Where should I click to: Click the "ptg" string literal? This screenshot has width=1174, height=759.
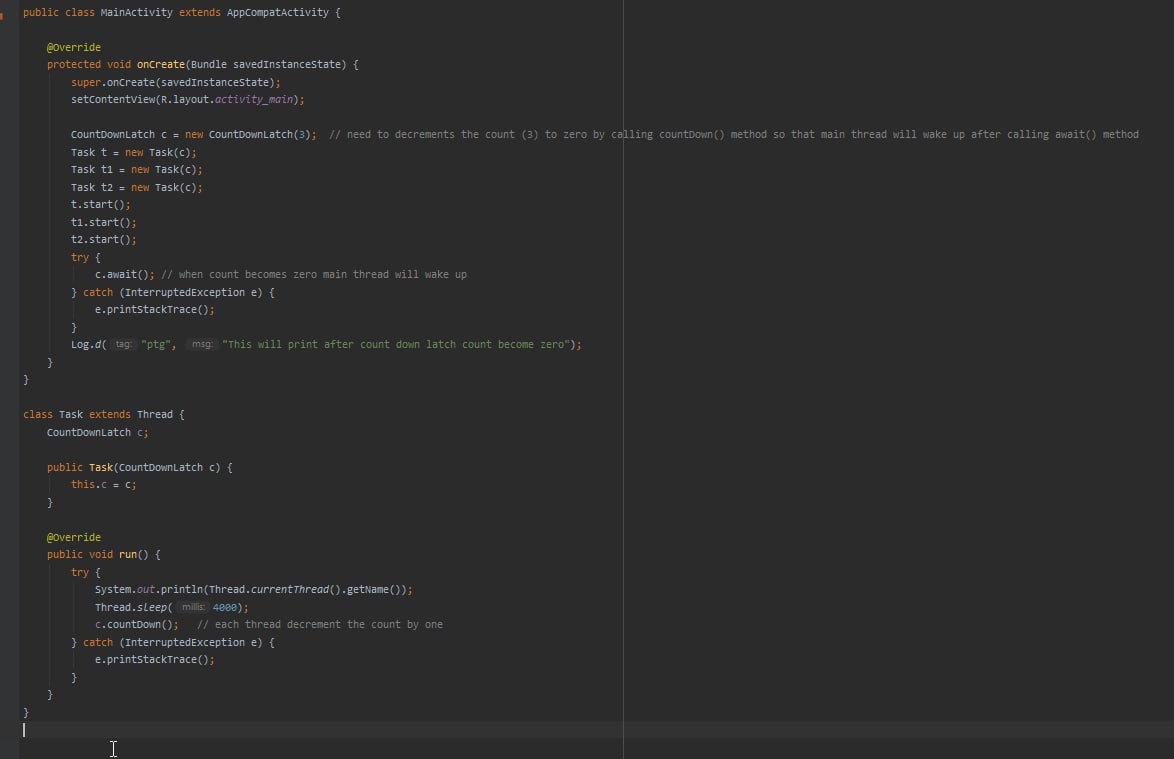pyautogui.click(x=156, y=345)
